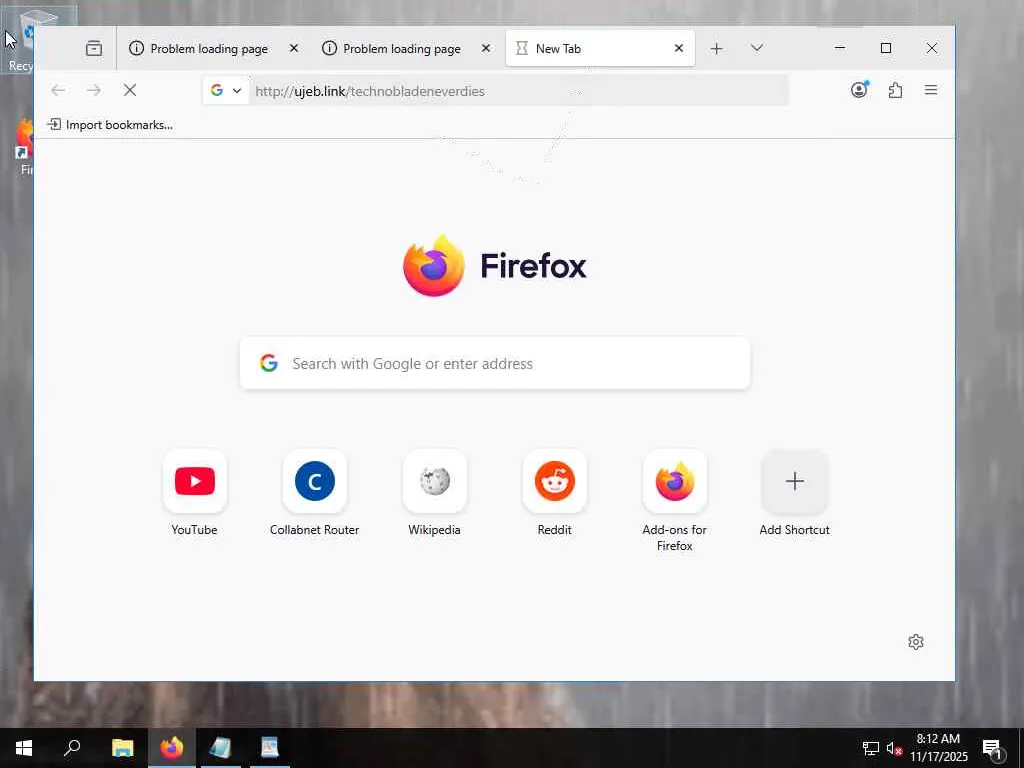Go back one page
Image resolution: width=1024 pixels, height=768 pixels.
(57, 90)
